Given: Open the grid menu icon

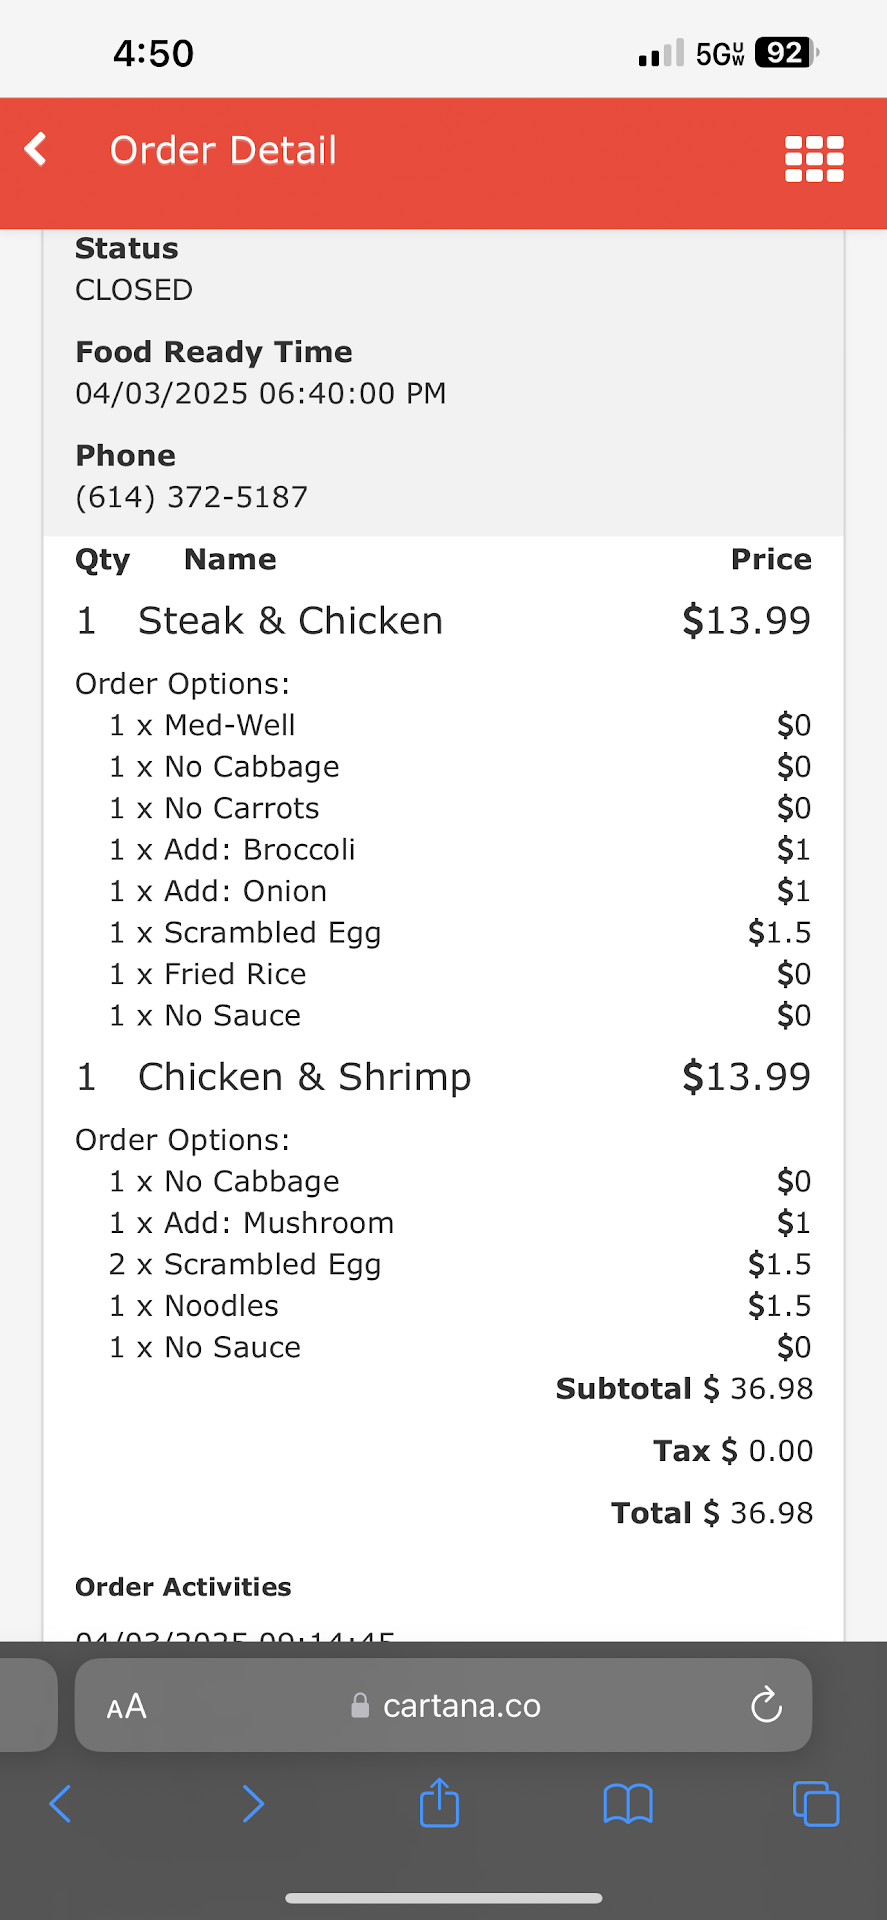Looking at the screenshot, I should pyautogui.click(x=814, y=159).
